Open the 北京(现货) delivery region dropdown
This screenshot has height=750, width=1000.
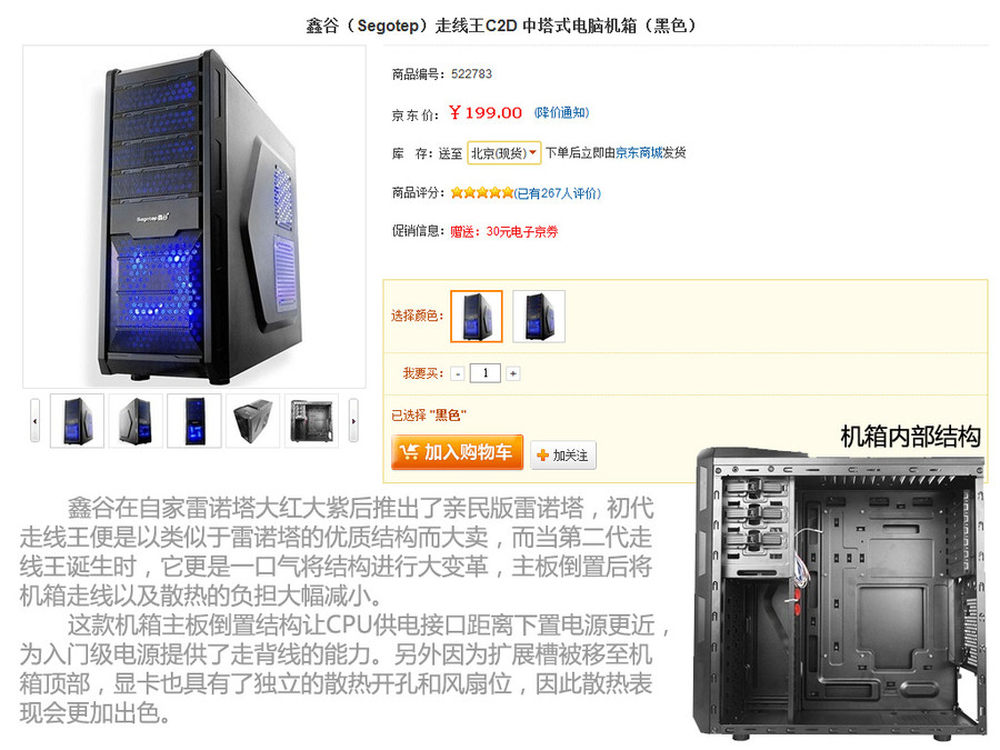click(504, 153)
